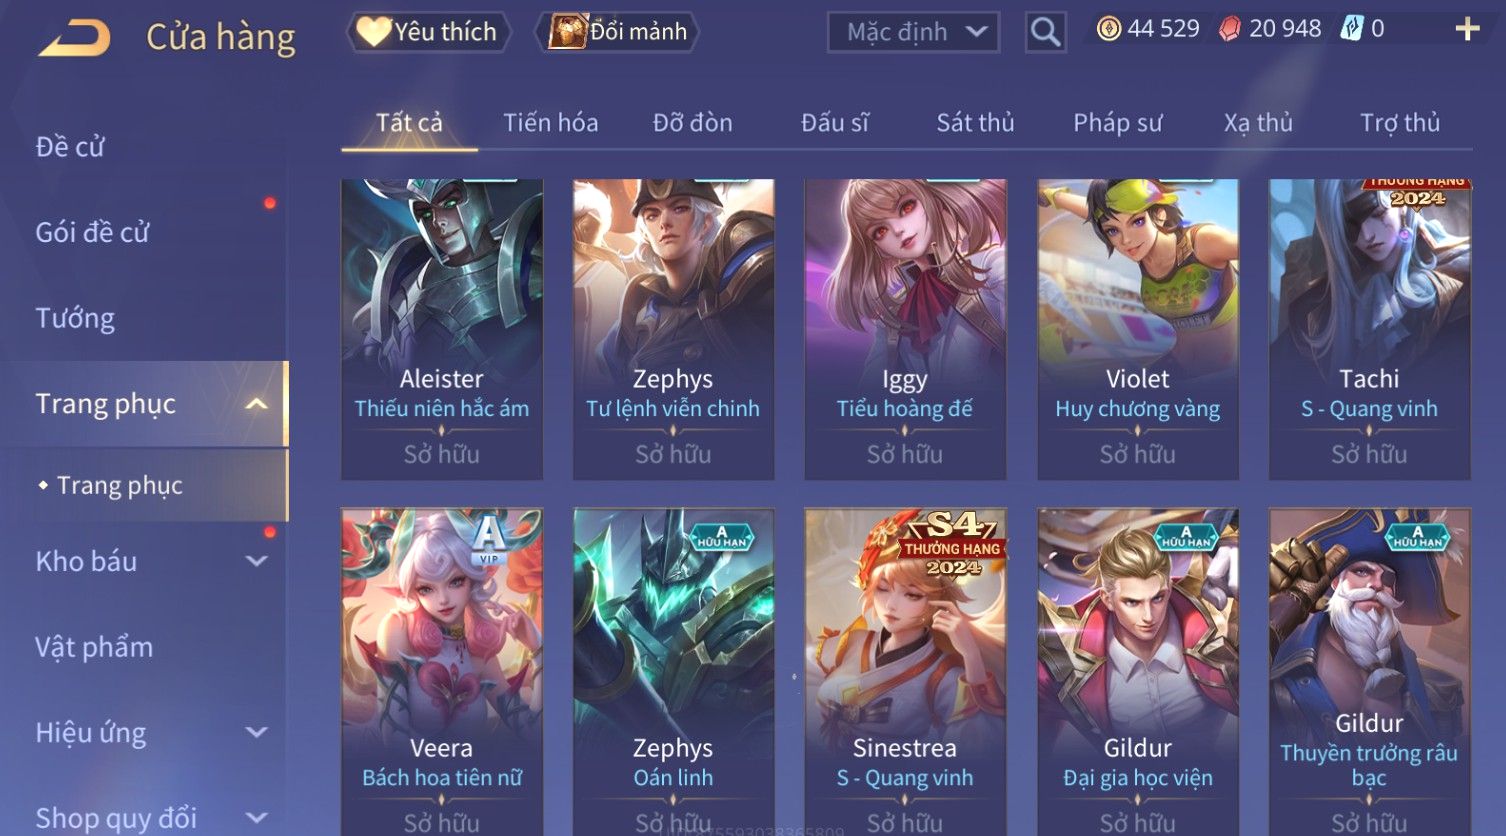The image size is (1506, 836).
Task: Click the blue ticket currency icon
Action: (1352, 29)
